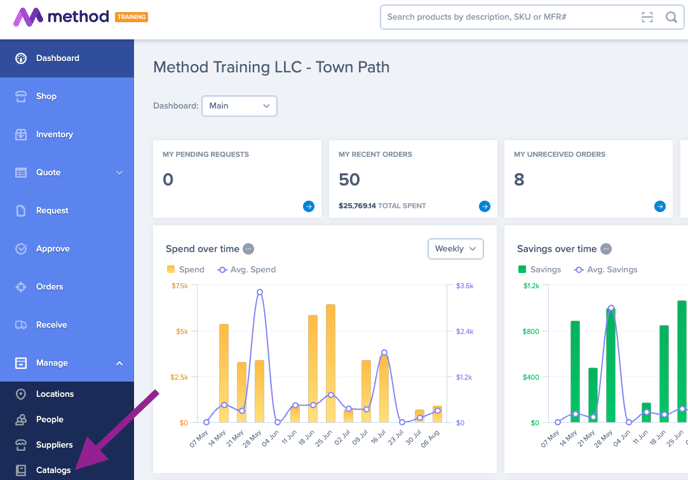The width and height of the screenshot is (688, 480).
Task: Click the '0' pending requests count
Action: (168, 179)
